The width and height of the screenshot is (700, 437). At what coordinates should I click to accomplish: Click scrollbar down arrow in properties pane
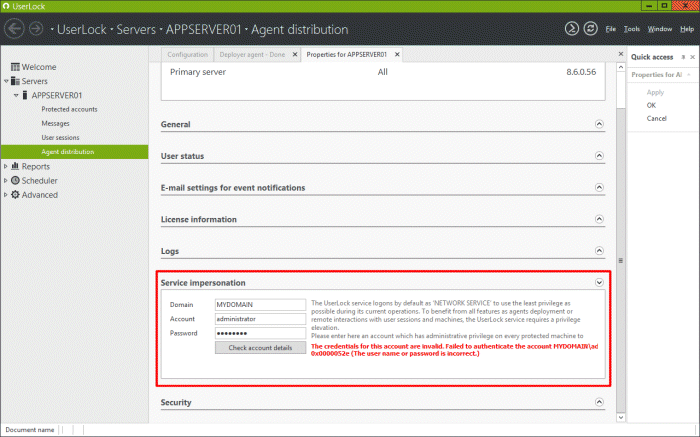click(621, 417)
